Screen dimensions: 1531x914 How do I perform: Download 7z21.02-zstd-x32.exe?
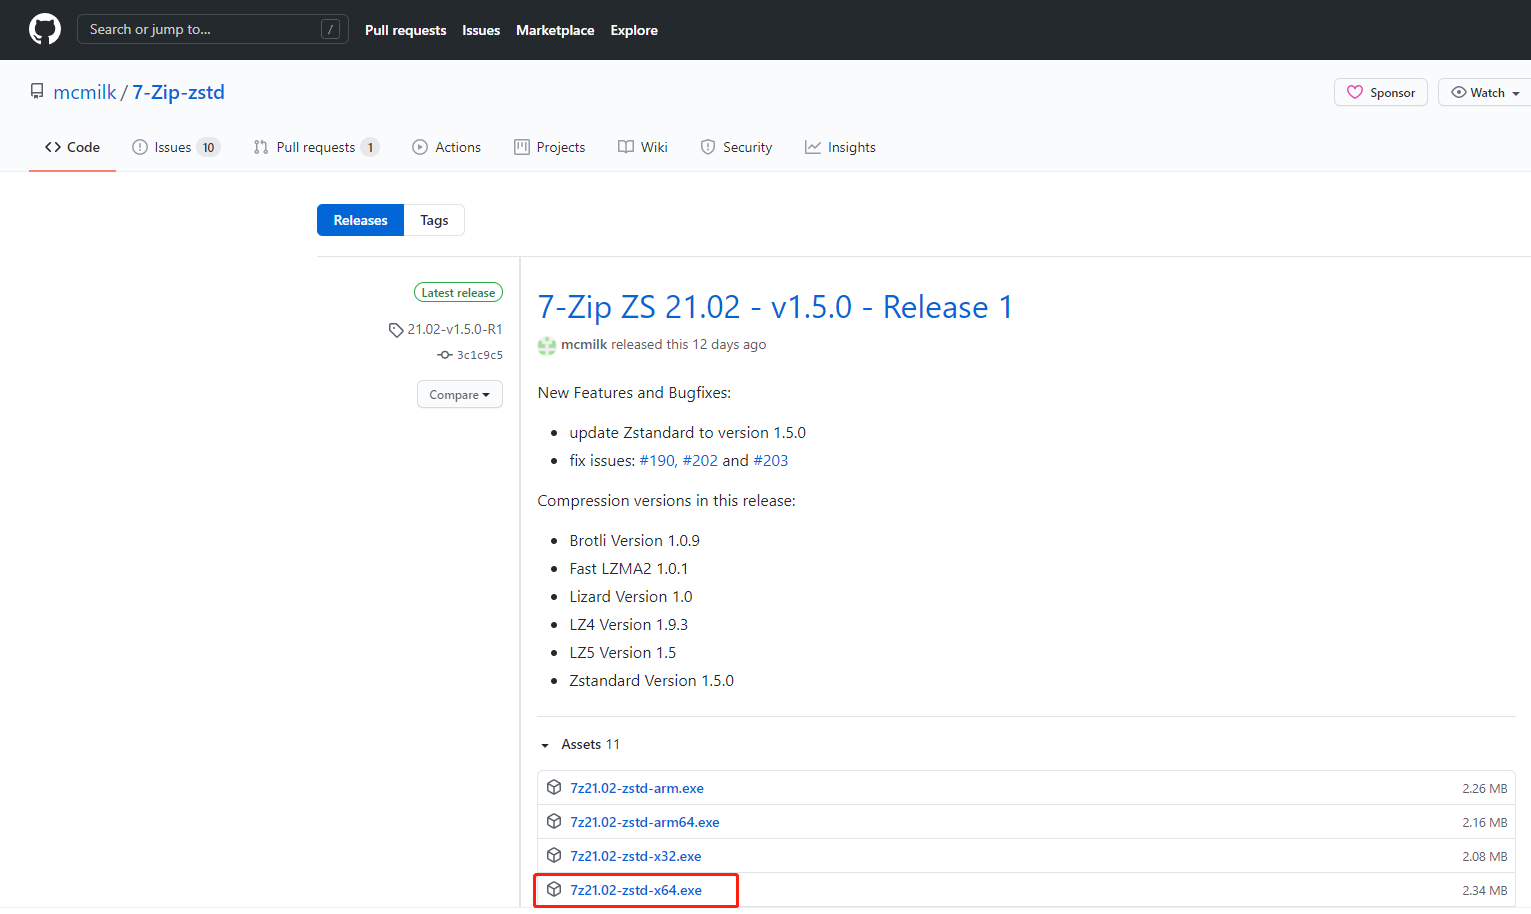coord(636,856)
